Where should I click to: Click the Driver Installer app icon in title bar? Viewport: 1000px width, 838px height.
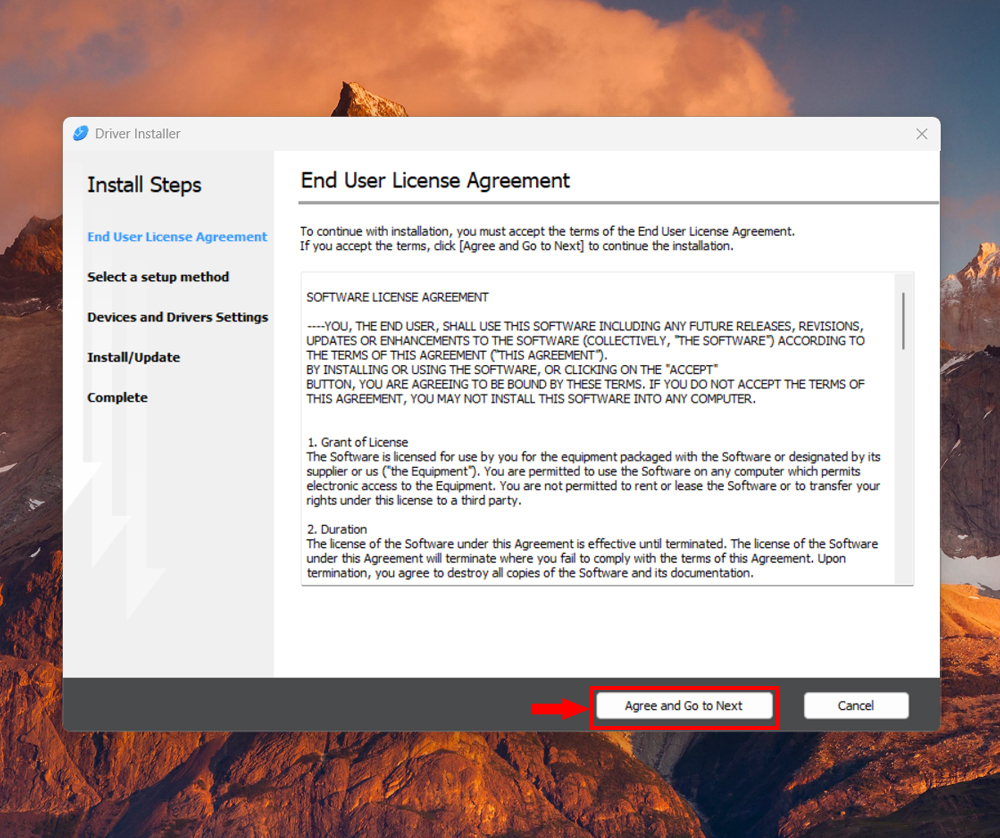81,133
